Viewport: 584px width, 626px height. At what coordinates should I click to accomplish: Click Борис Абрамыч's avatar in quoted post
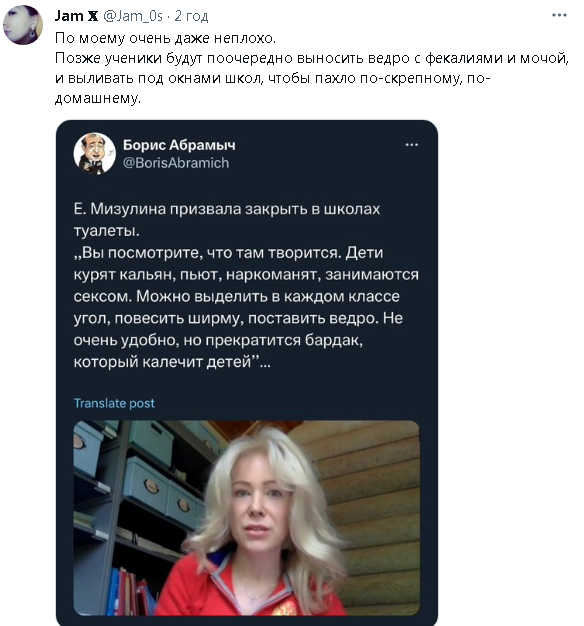point(95,153)
